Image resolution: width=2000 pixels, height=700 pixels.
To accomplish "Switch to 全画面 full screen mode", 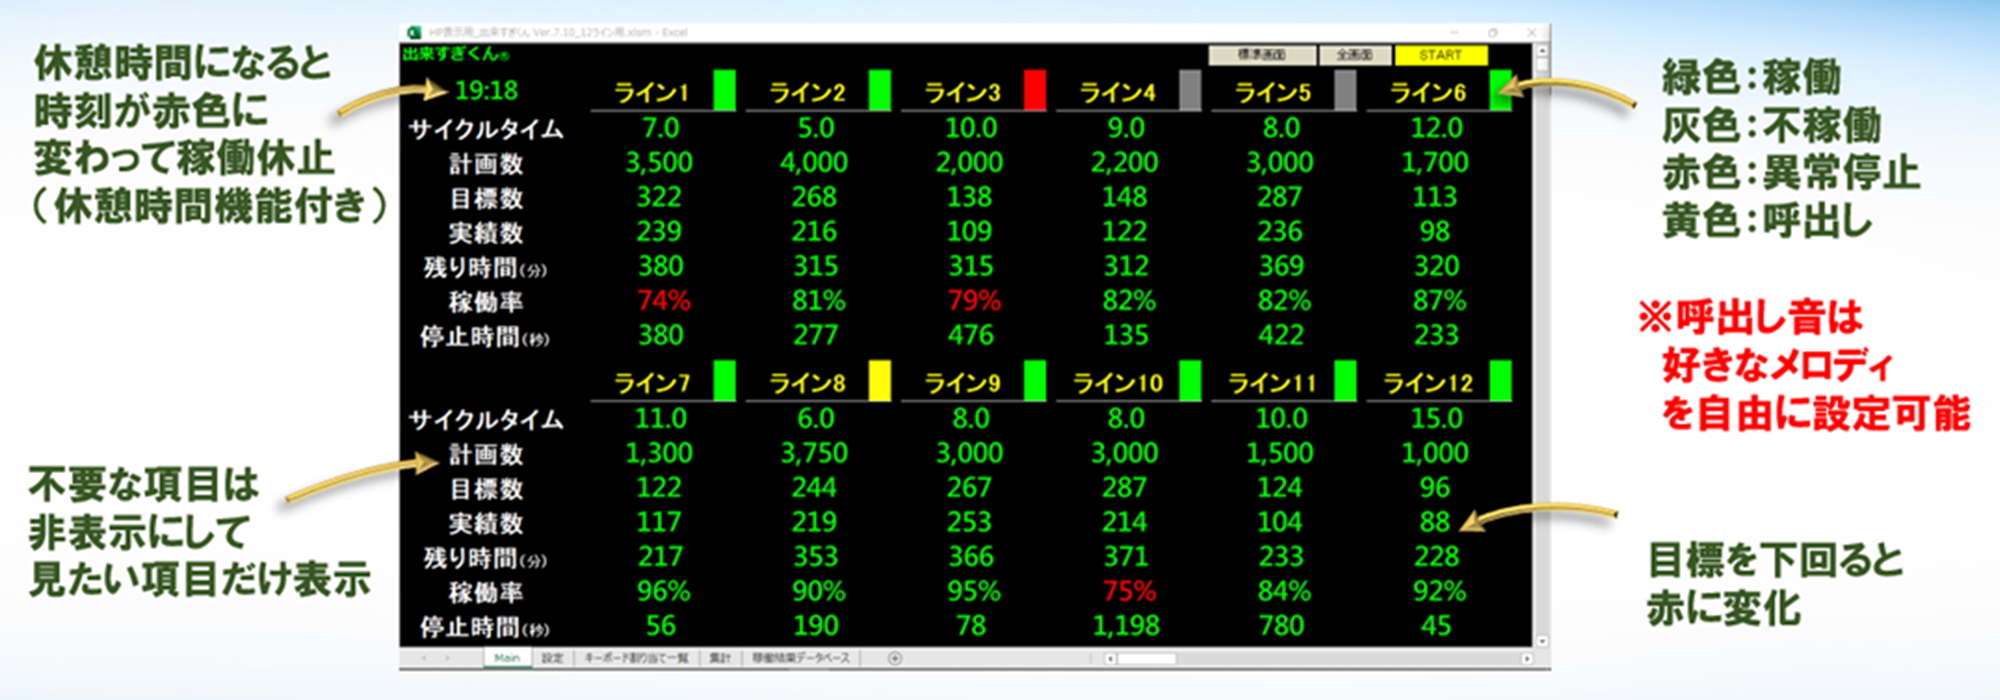I will (x=1355, y=55).
